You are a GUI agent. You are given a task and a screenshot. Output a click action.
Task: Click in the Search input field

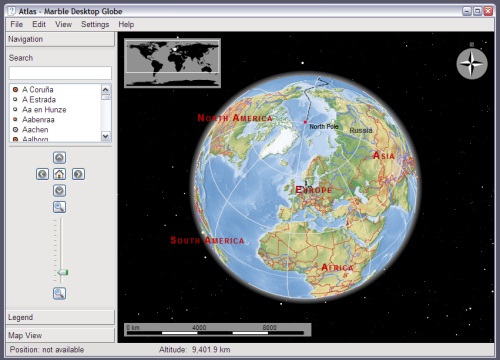pos(60,73)
